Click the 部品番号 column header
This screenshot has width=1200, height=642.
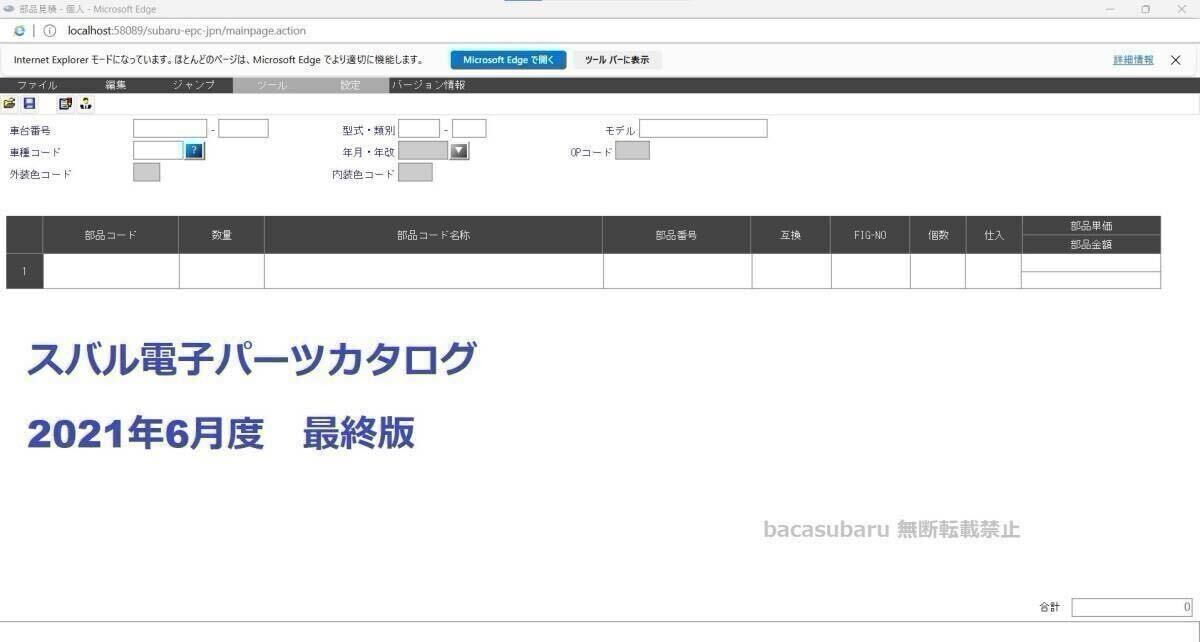coord(677,235)
